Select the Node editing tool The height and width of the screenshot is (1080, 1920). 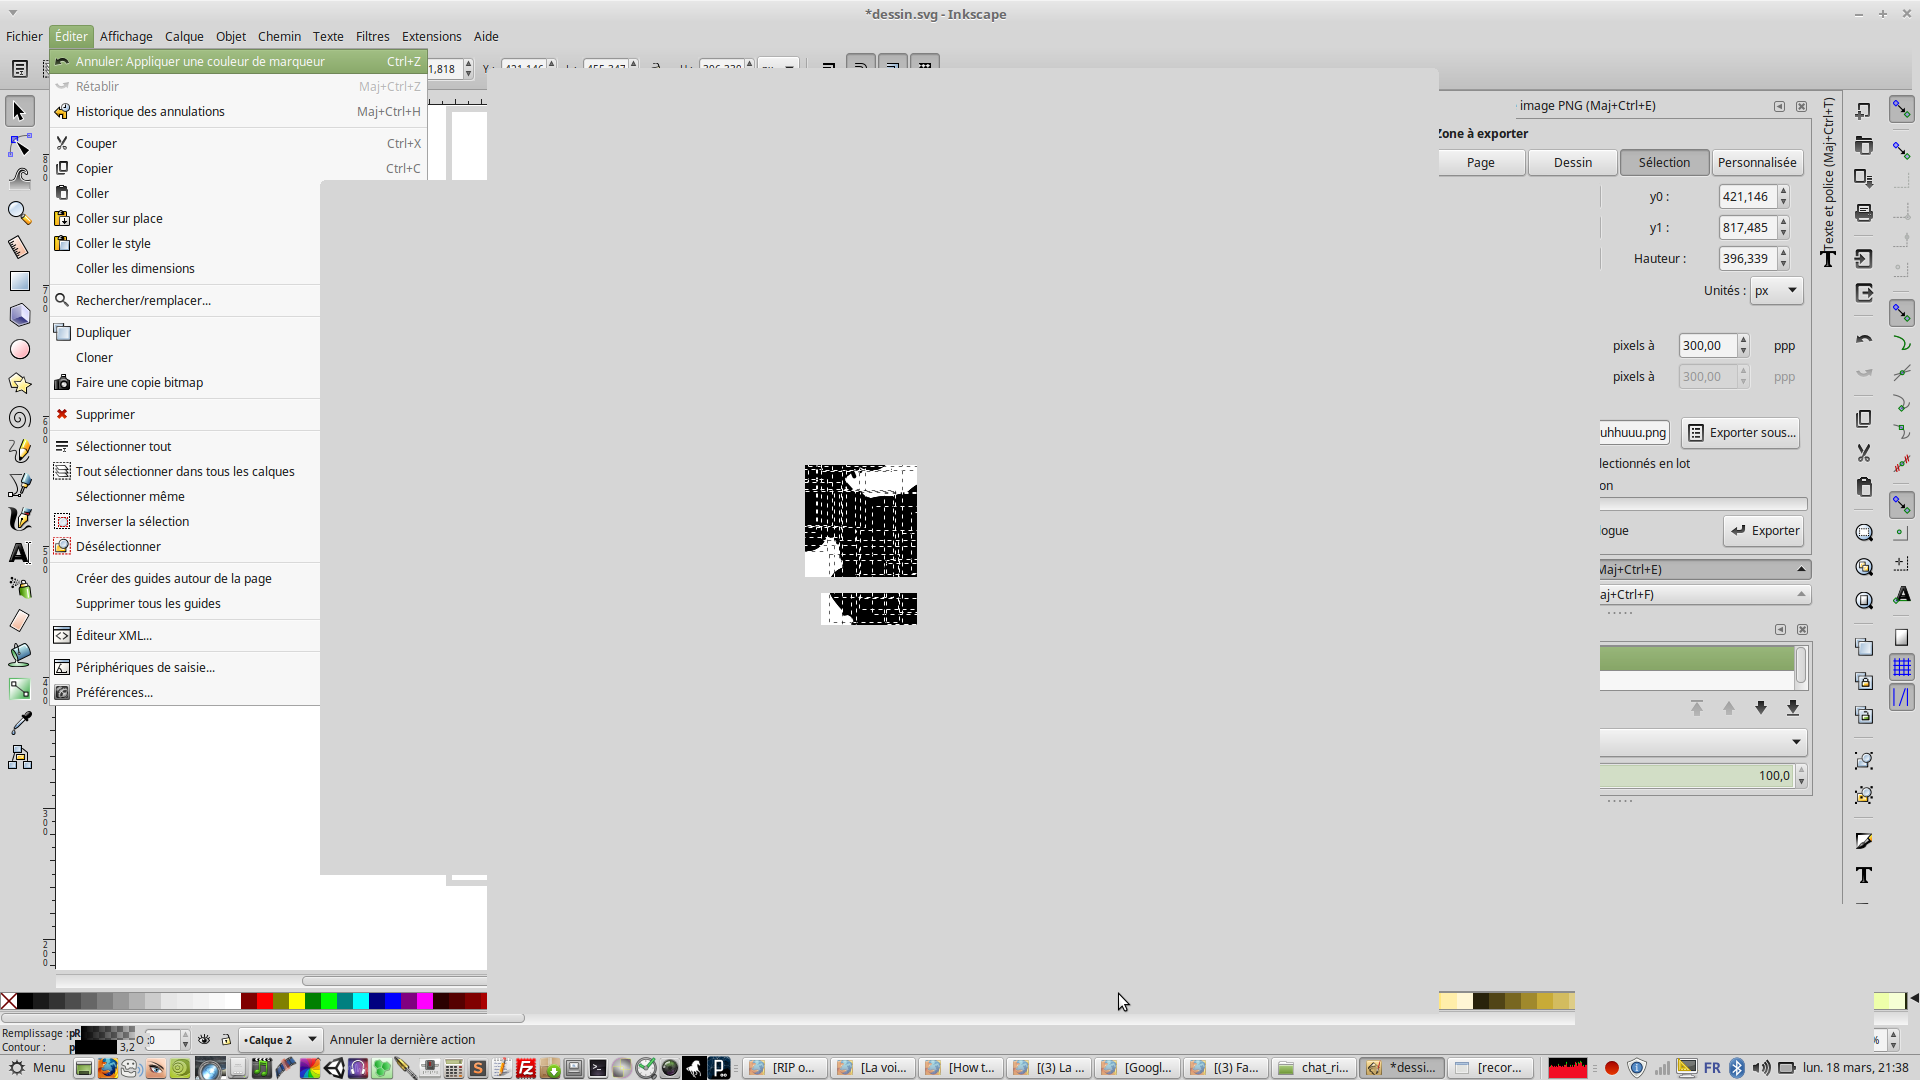click(x=19, y=146)
